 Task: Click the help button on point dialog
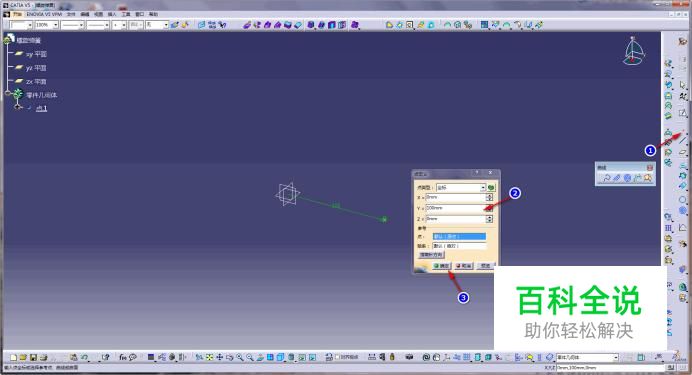coord(477,172)
